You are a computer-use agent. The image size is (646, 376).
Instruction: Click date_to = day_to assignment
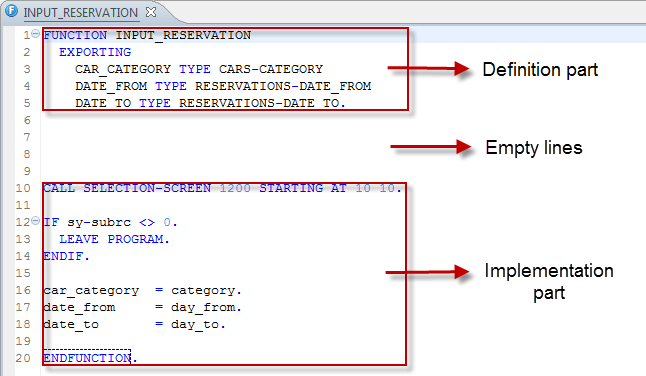[135, 325]
